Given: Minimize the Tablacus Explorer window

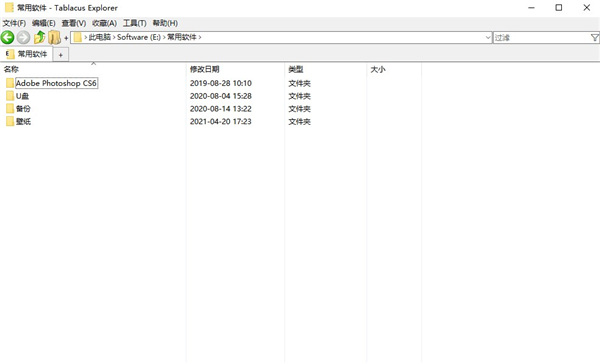Looking at the screenshot, I should click(x=531, y=8).
